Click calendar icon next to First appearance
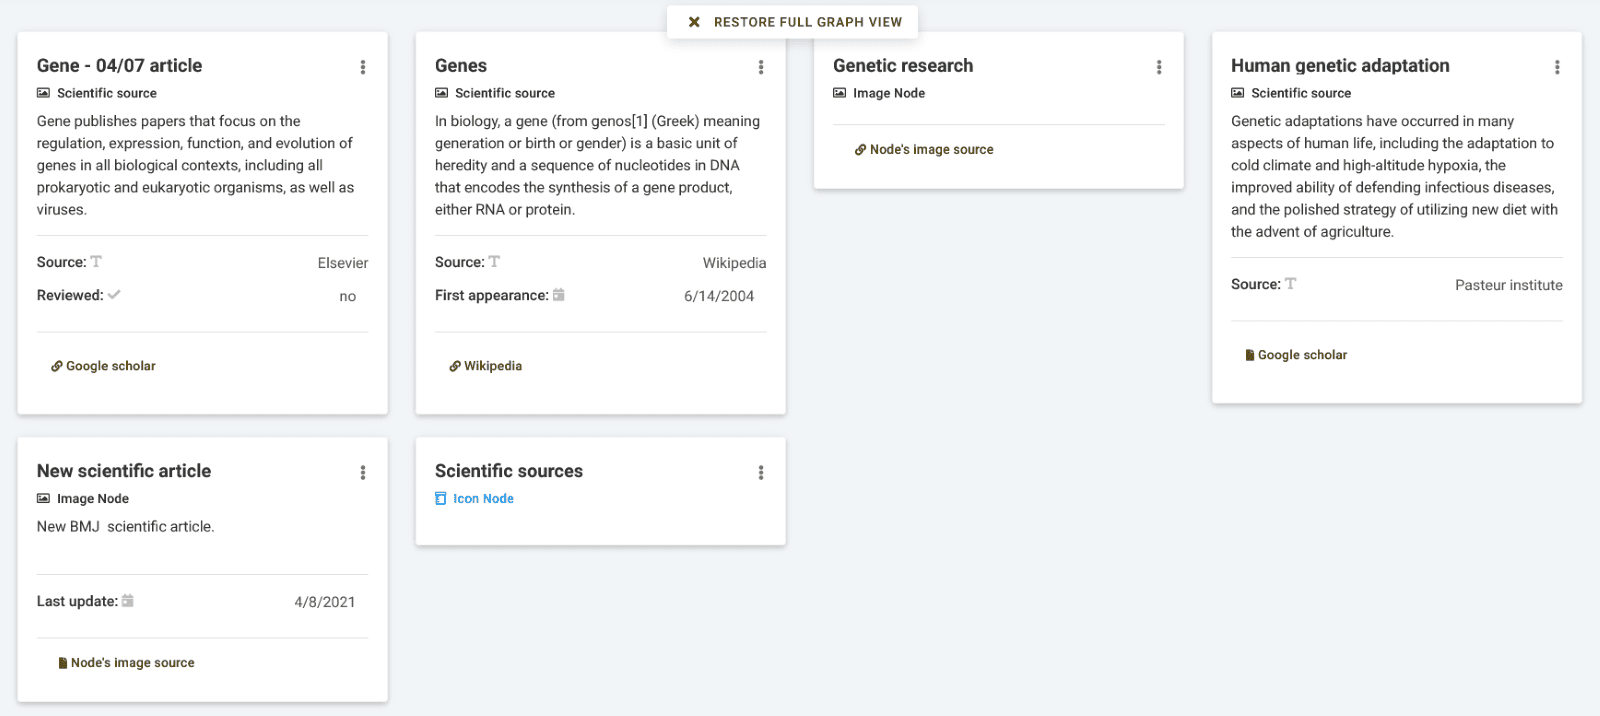 pyautogui.click(x=559, y=295)
